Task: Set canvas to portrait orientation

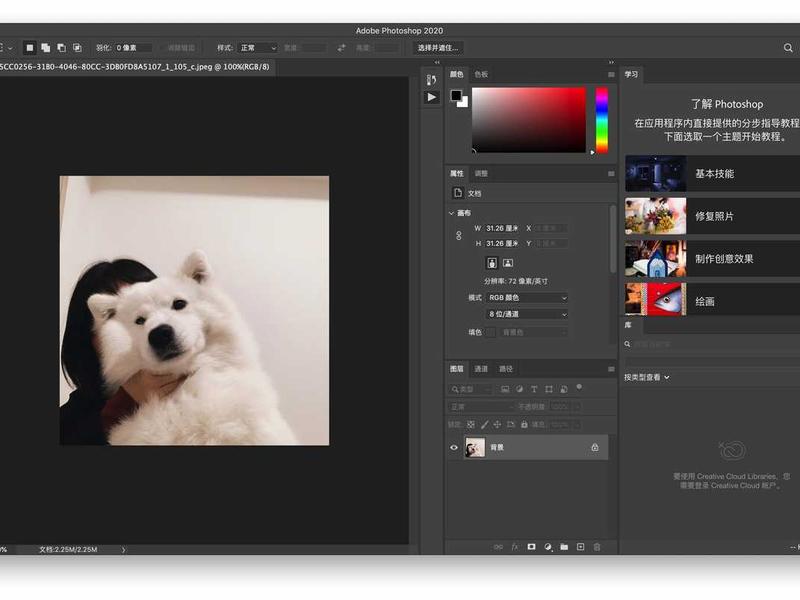Action: tap(492, 263)
